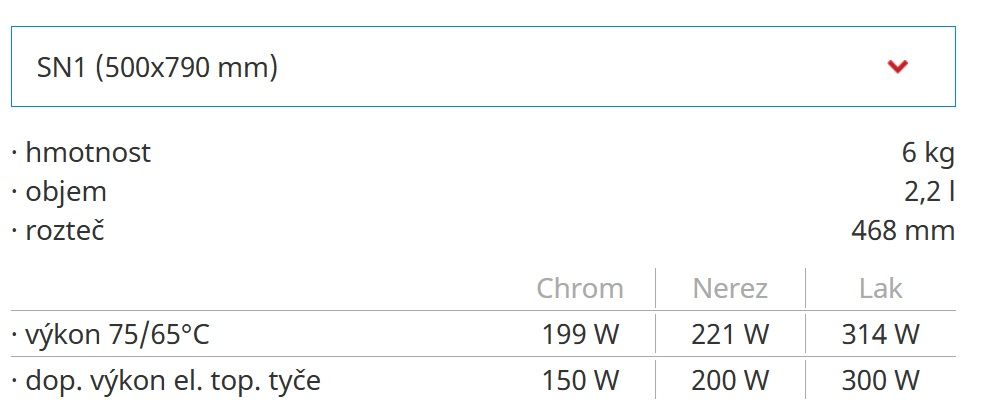Click the 150 W Chrom heating rod value
This screenshot has height=409, width=996.
click(x=580, y=381)
